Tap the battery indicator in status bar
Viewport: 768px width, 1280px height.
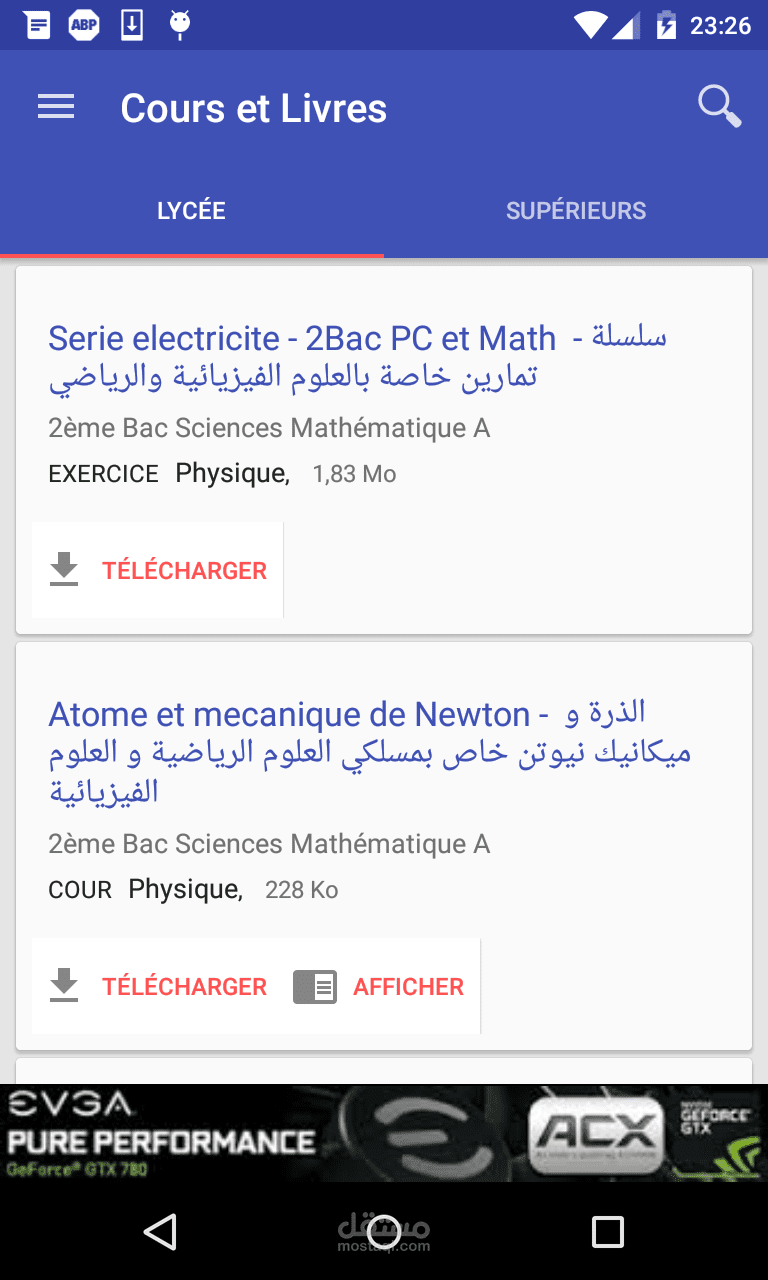coord(666,25)
